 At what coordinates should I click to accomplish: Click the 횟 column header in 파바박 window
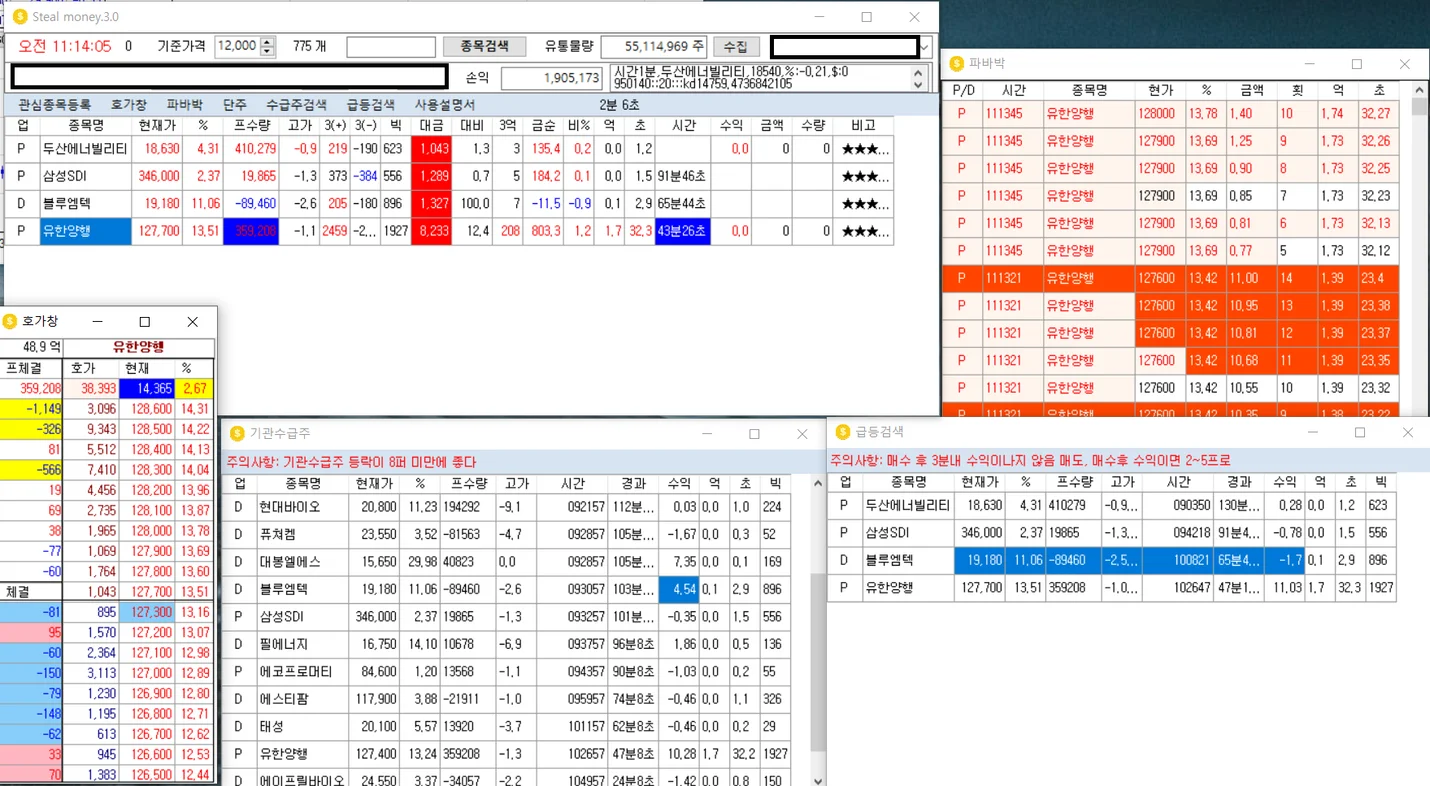[1297, 91]
